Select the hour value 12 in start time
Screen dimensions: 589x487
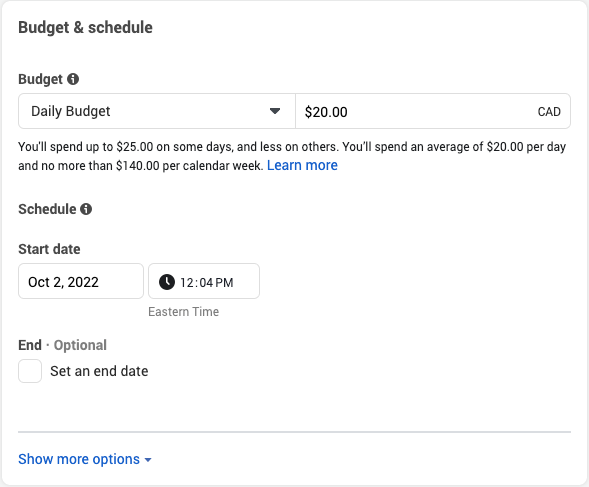click(x=187, y=283)
